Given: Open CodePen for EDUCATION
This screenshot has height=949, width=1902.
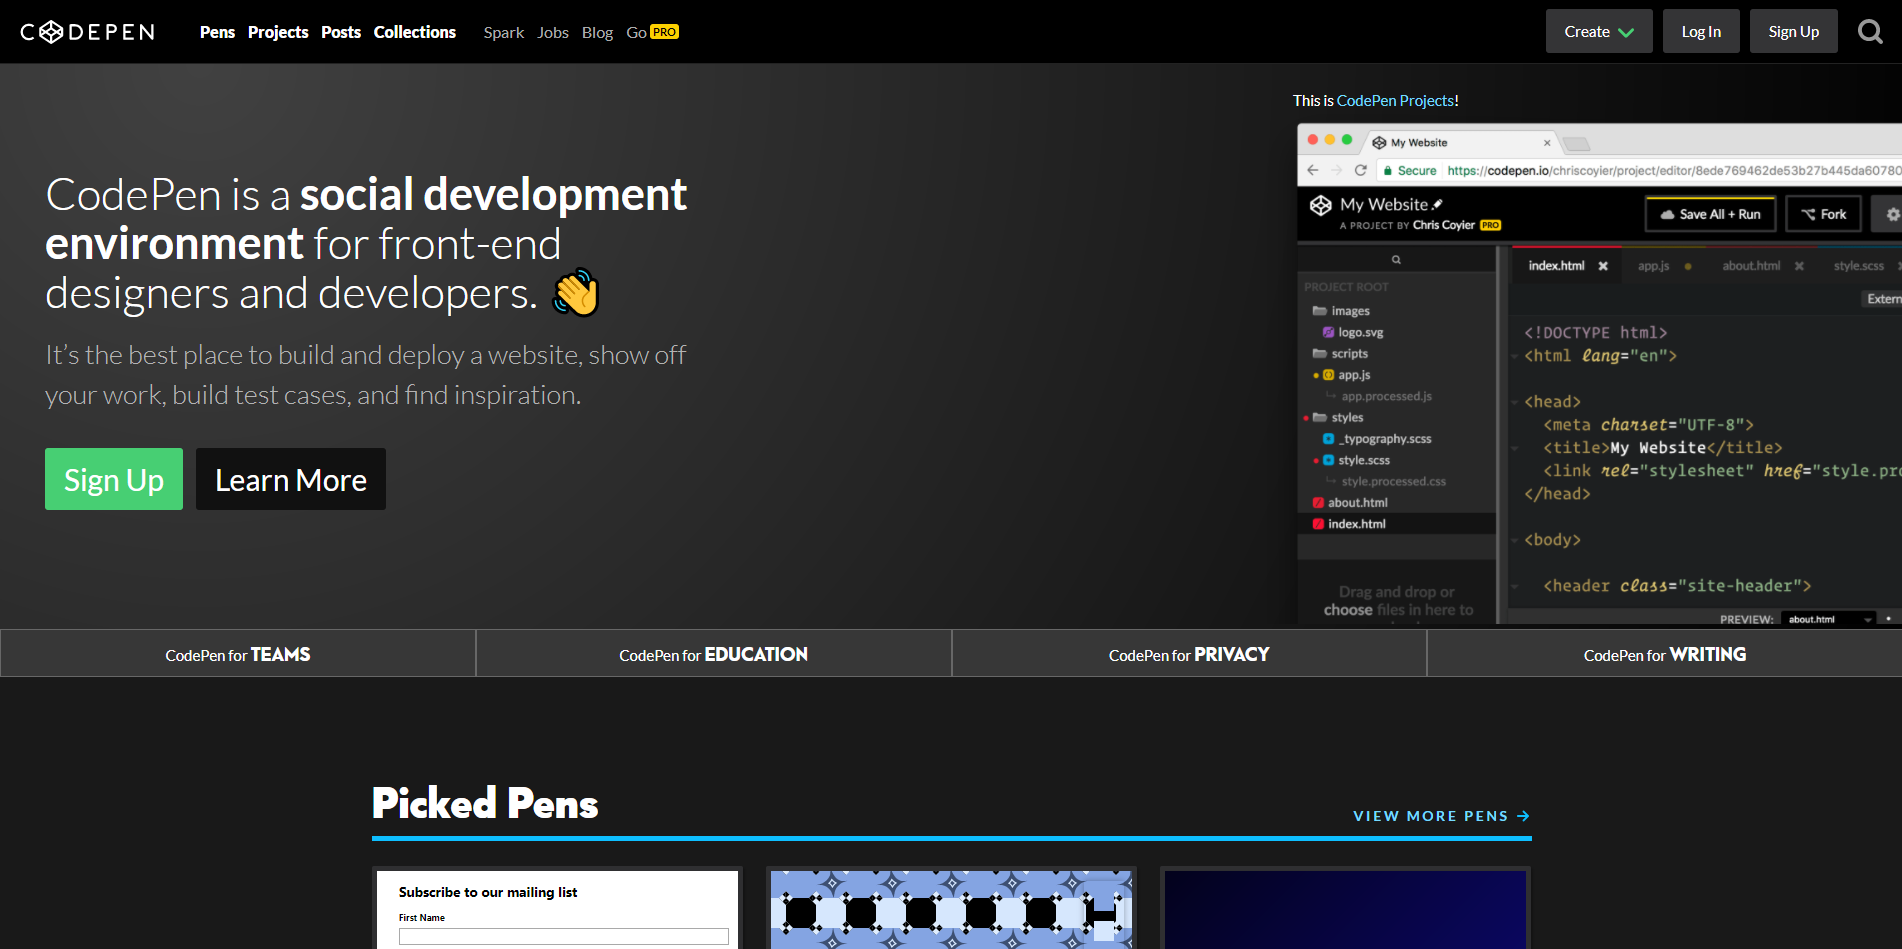Looking at the screenshot, I should tap(714, 654).
